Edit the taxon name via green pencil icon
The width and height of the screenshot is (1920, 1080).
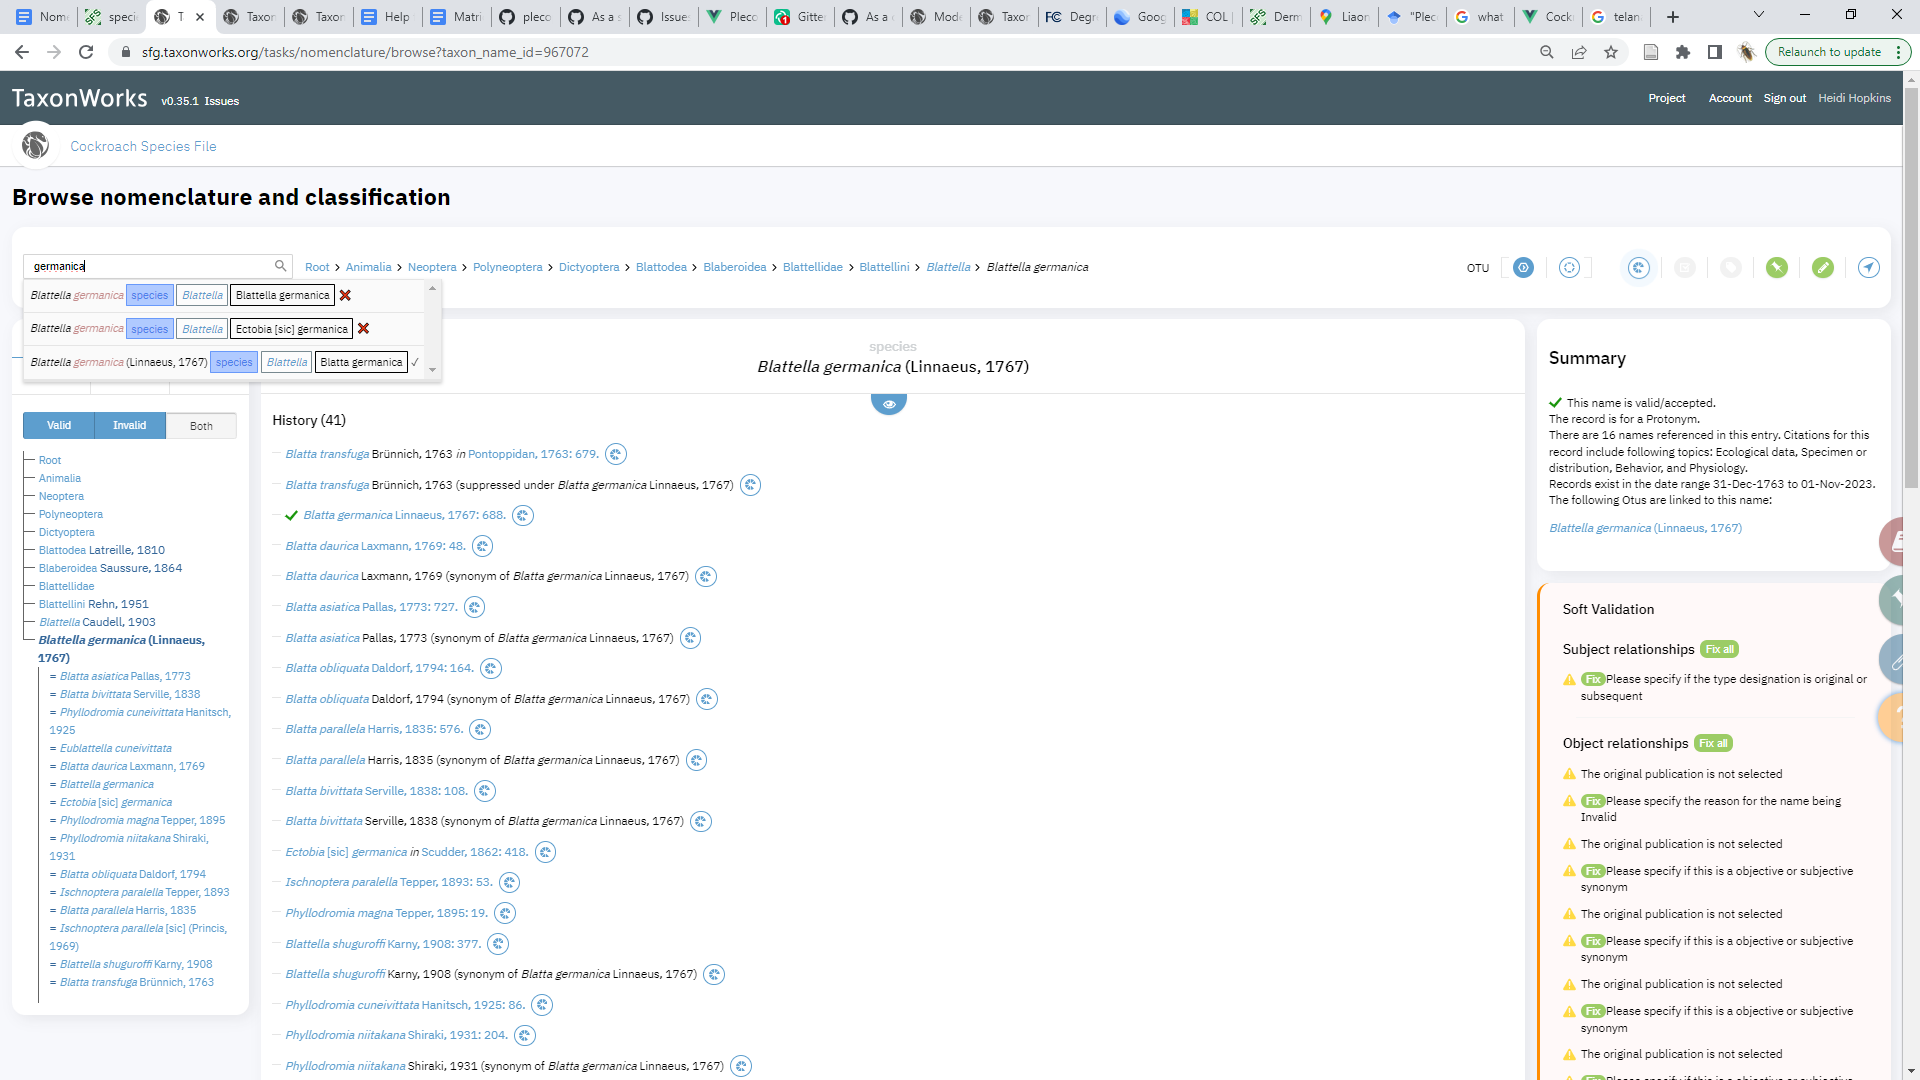pos(1824,268)
